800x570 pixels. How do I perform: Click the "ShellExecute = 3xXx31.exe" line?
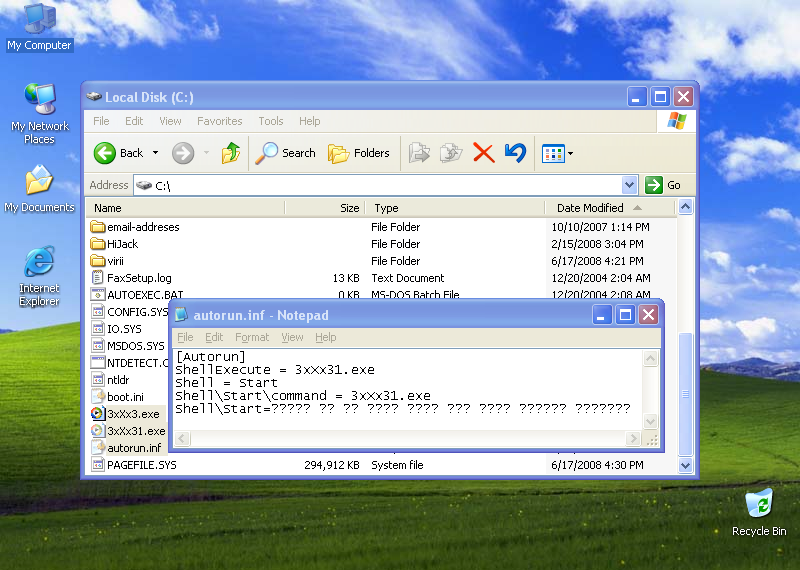pyautogui.click(x=274, y=369)
